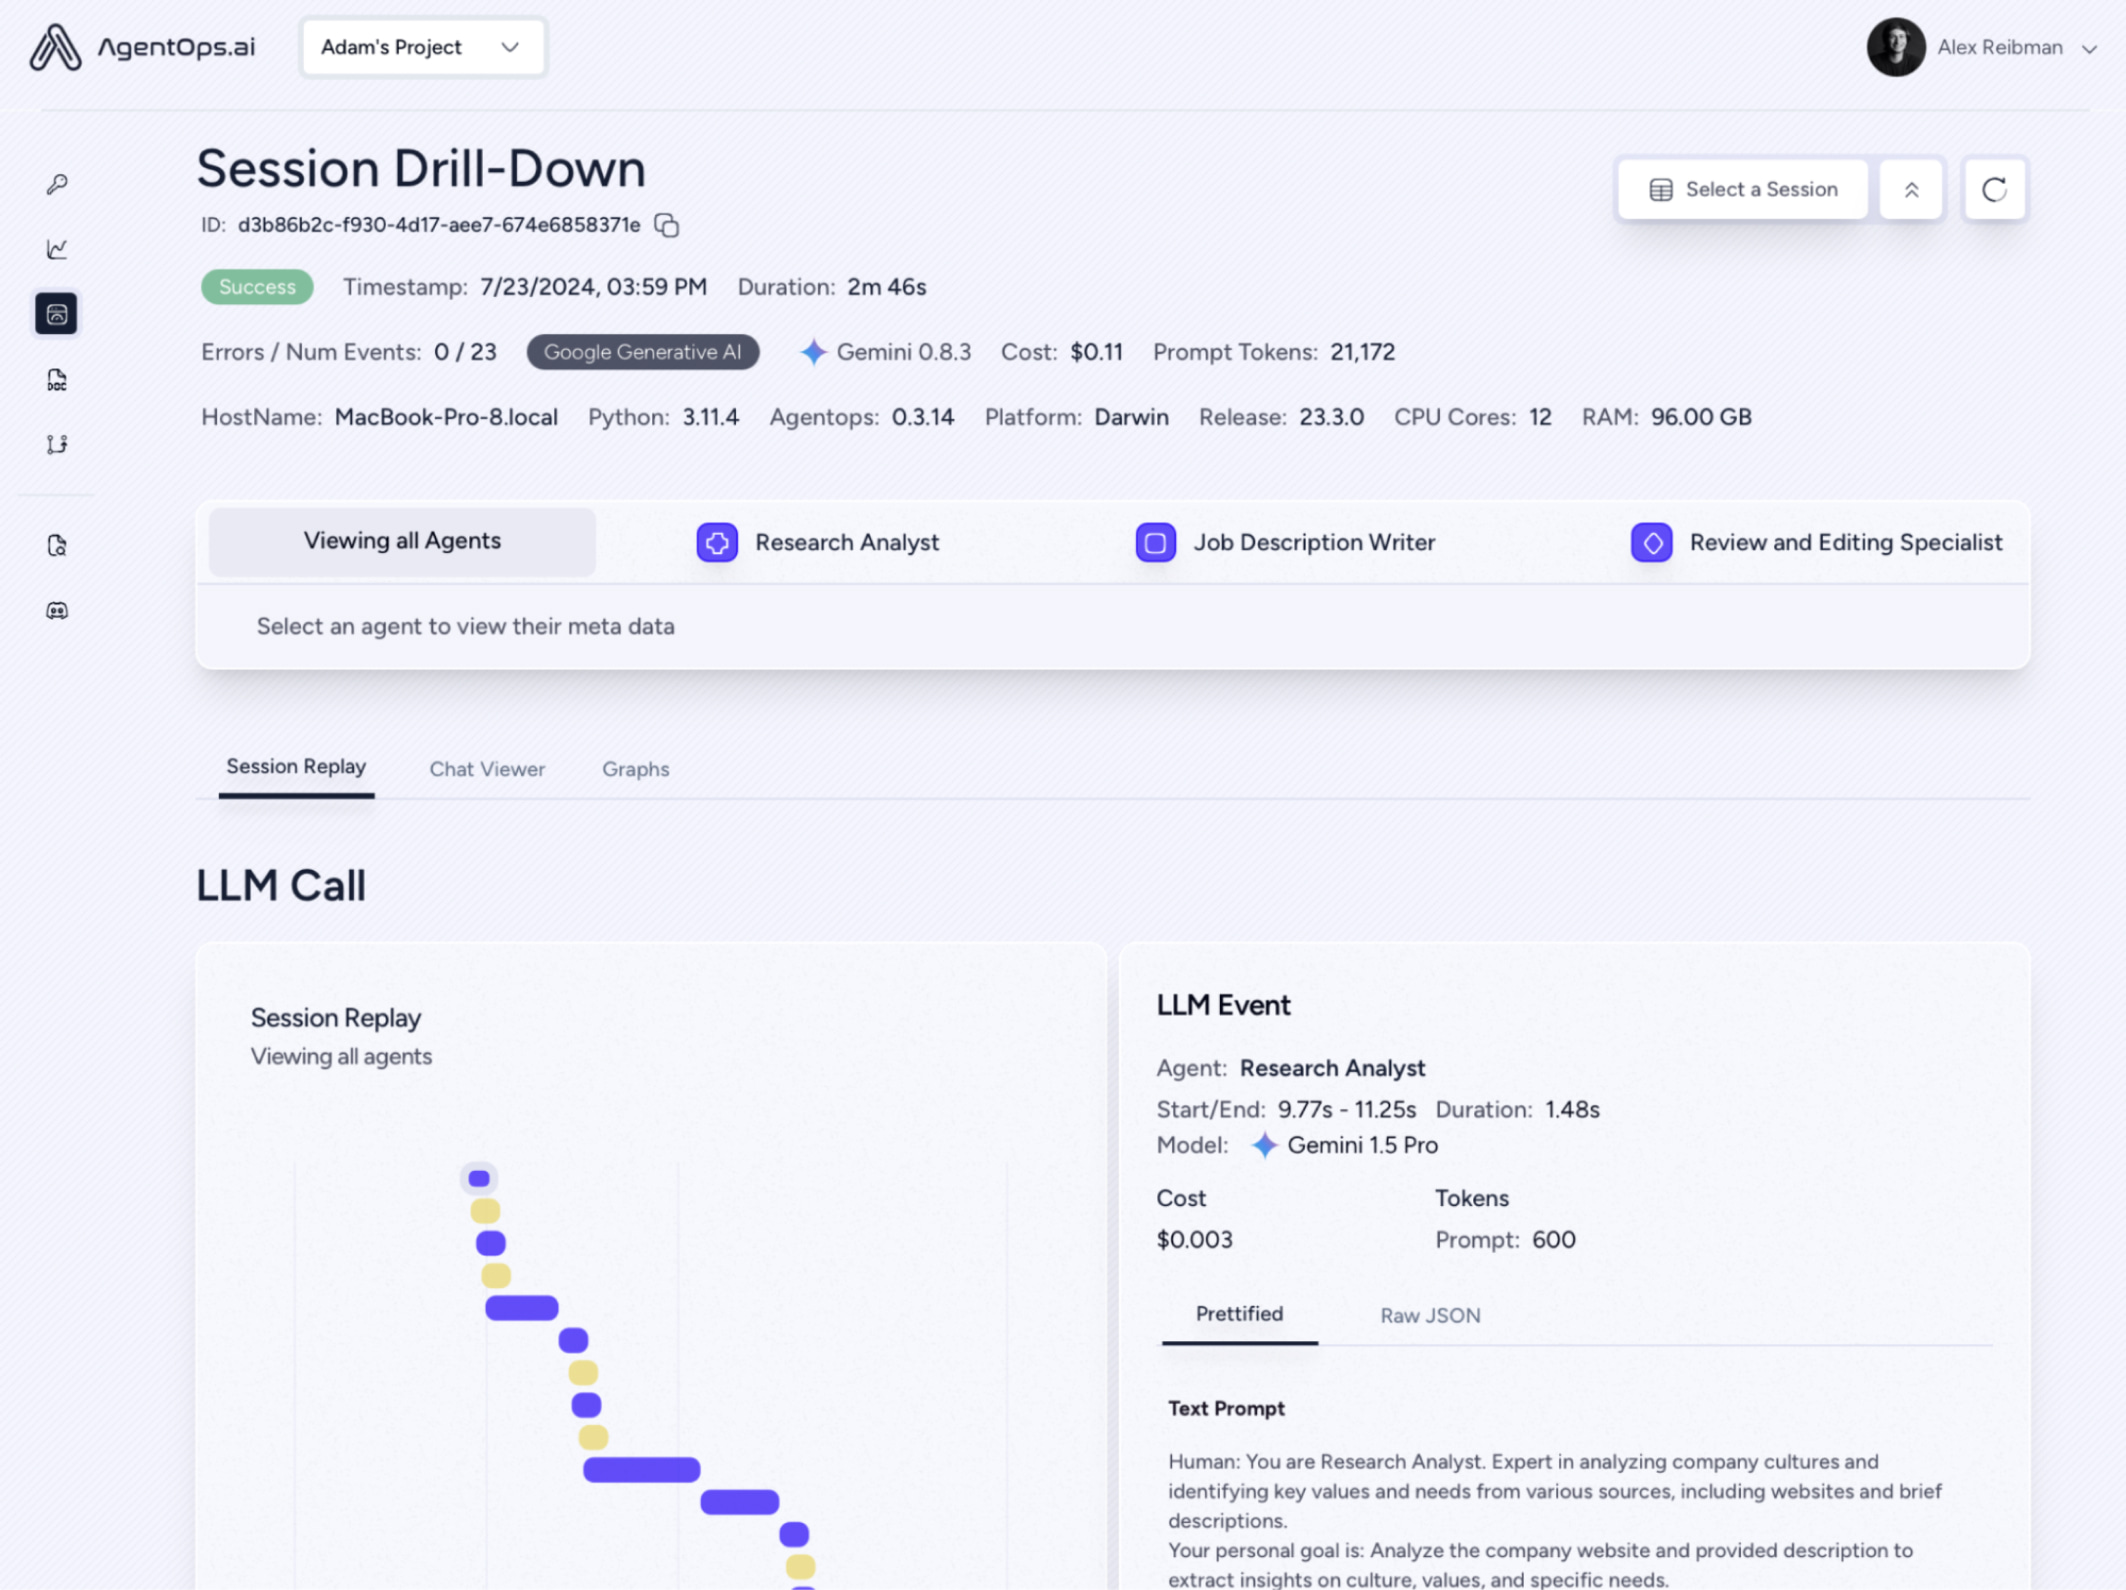Switch to the Graphs tab
Viewport: 2126px width, 1590px height.
tap(633, 768)
